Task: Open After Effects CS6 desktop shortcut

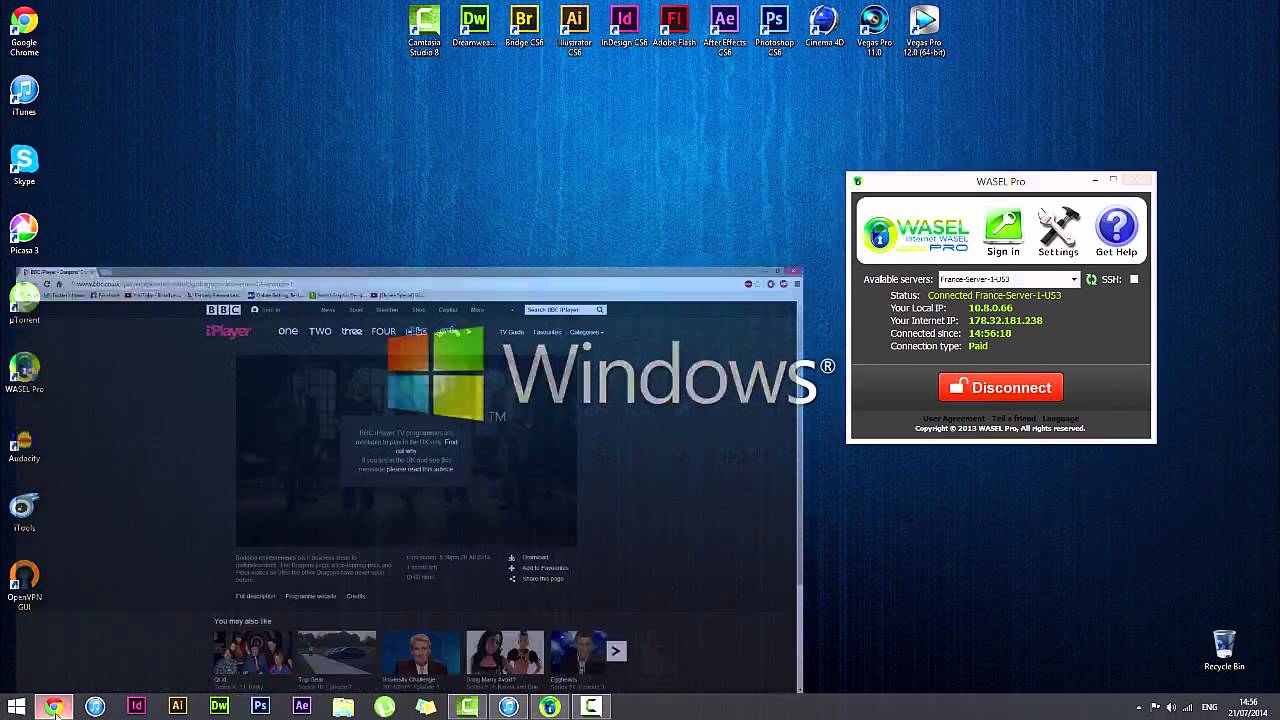Action: coord(724,31)
